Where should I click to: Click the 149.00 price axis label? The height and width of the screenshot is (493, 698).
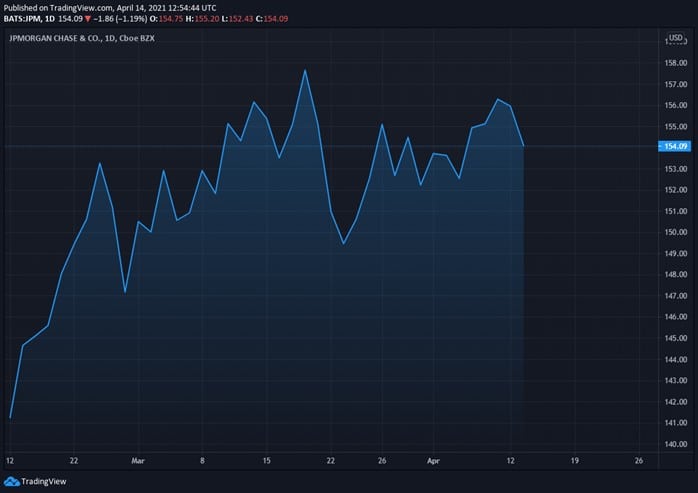coord(676,253)
